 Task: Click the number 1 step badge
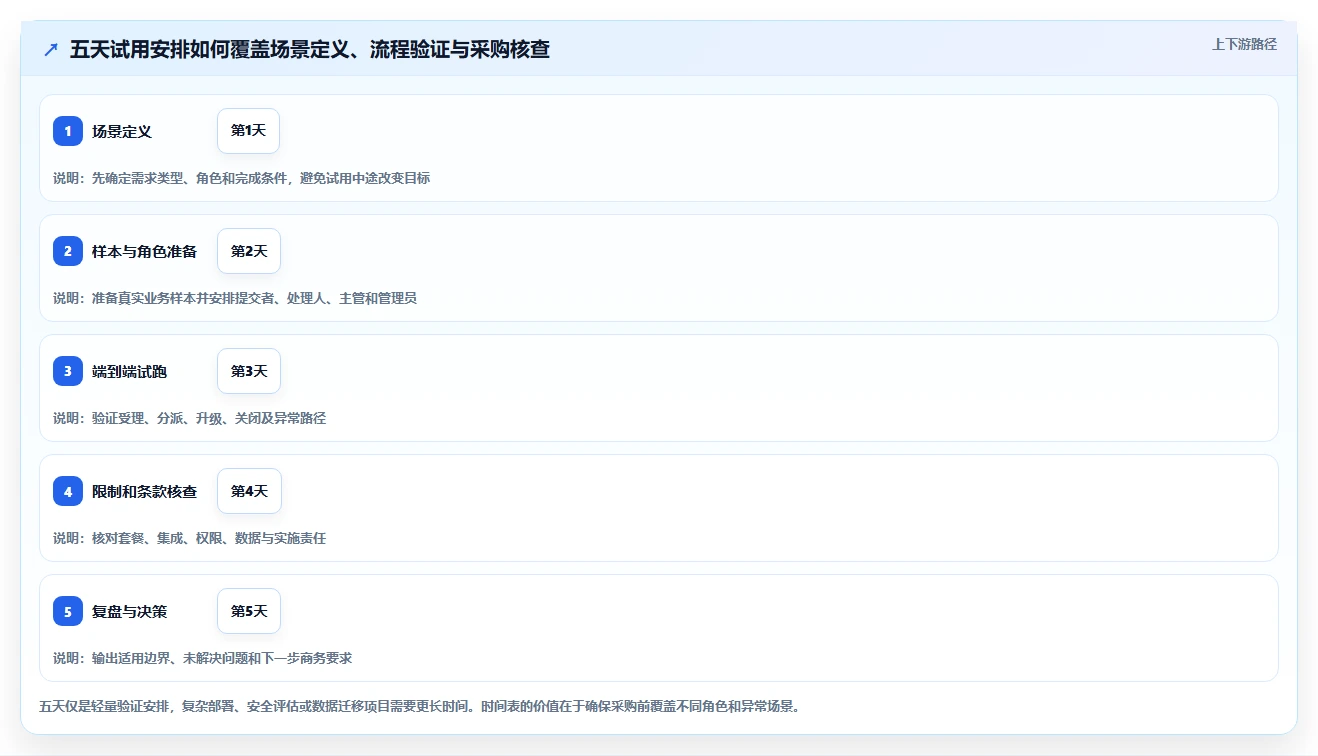point(68,131)
